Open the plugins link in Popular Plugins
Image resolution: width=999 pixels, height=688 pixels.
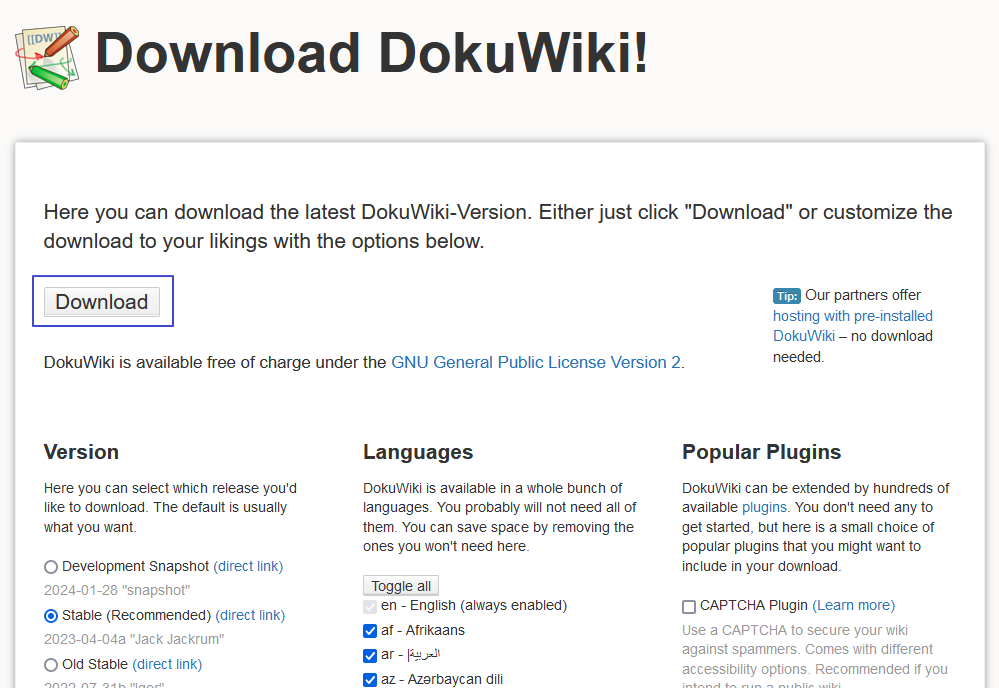point(765,507)
